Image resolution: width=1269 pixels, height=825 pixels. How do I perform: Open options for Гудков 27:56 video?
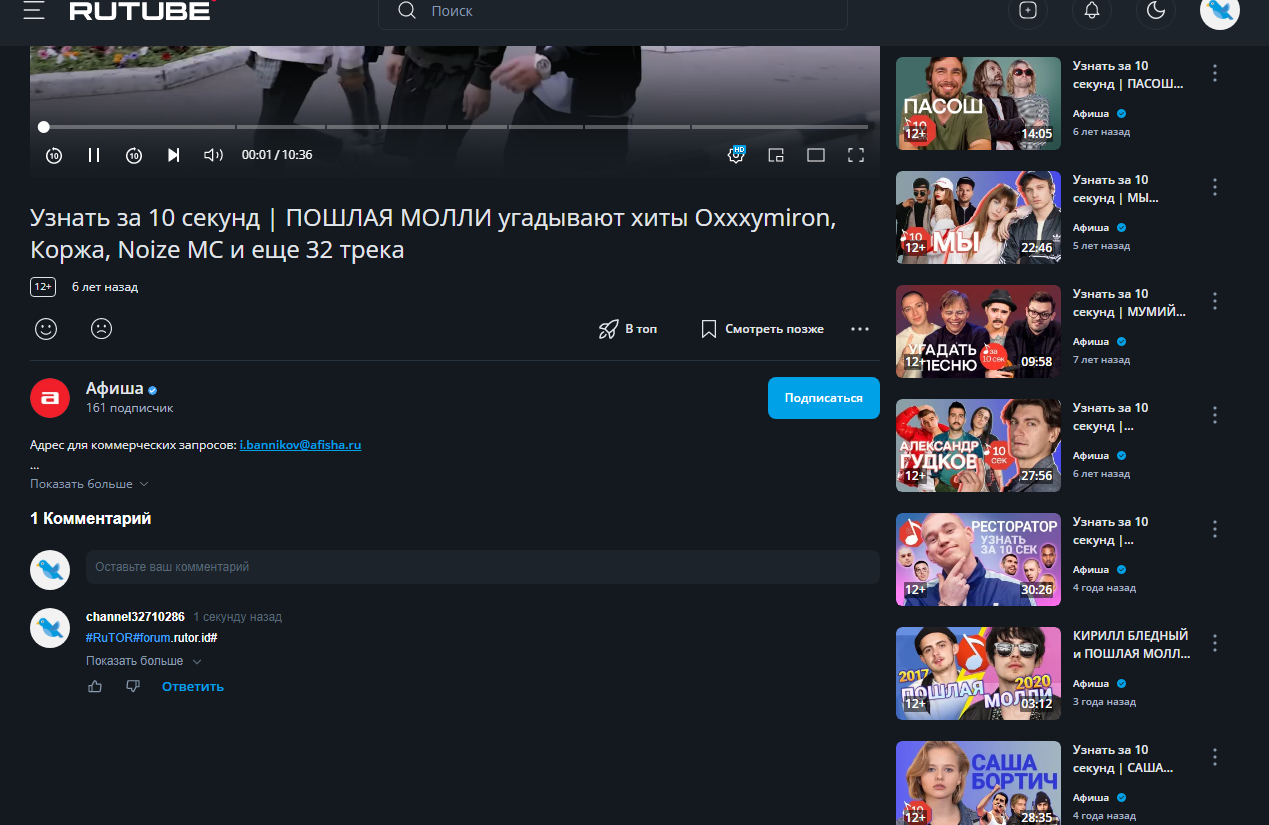coord(1215,415)
